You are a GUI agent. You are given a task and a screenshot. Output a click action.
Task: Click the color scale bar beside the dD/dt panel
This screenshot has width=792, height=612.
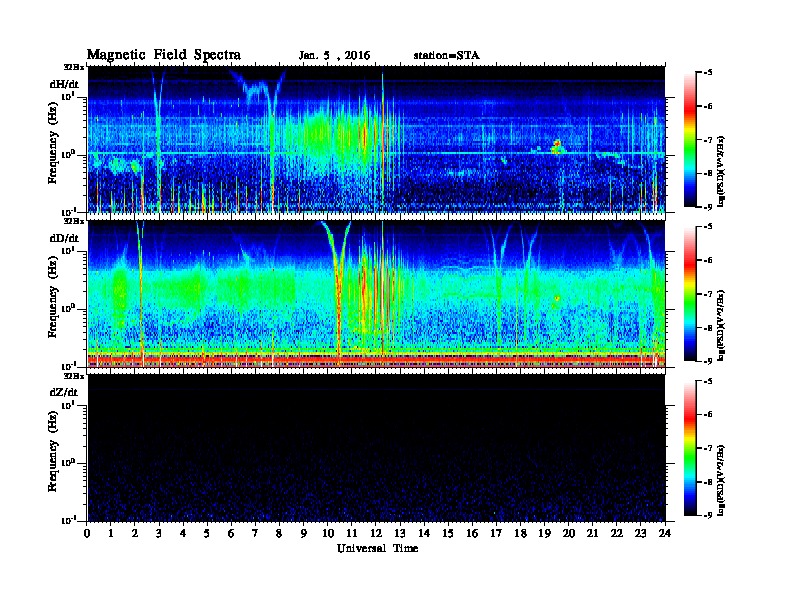(x=689, y=294)
